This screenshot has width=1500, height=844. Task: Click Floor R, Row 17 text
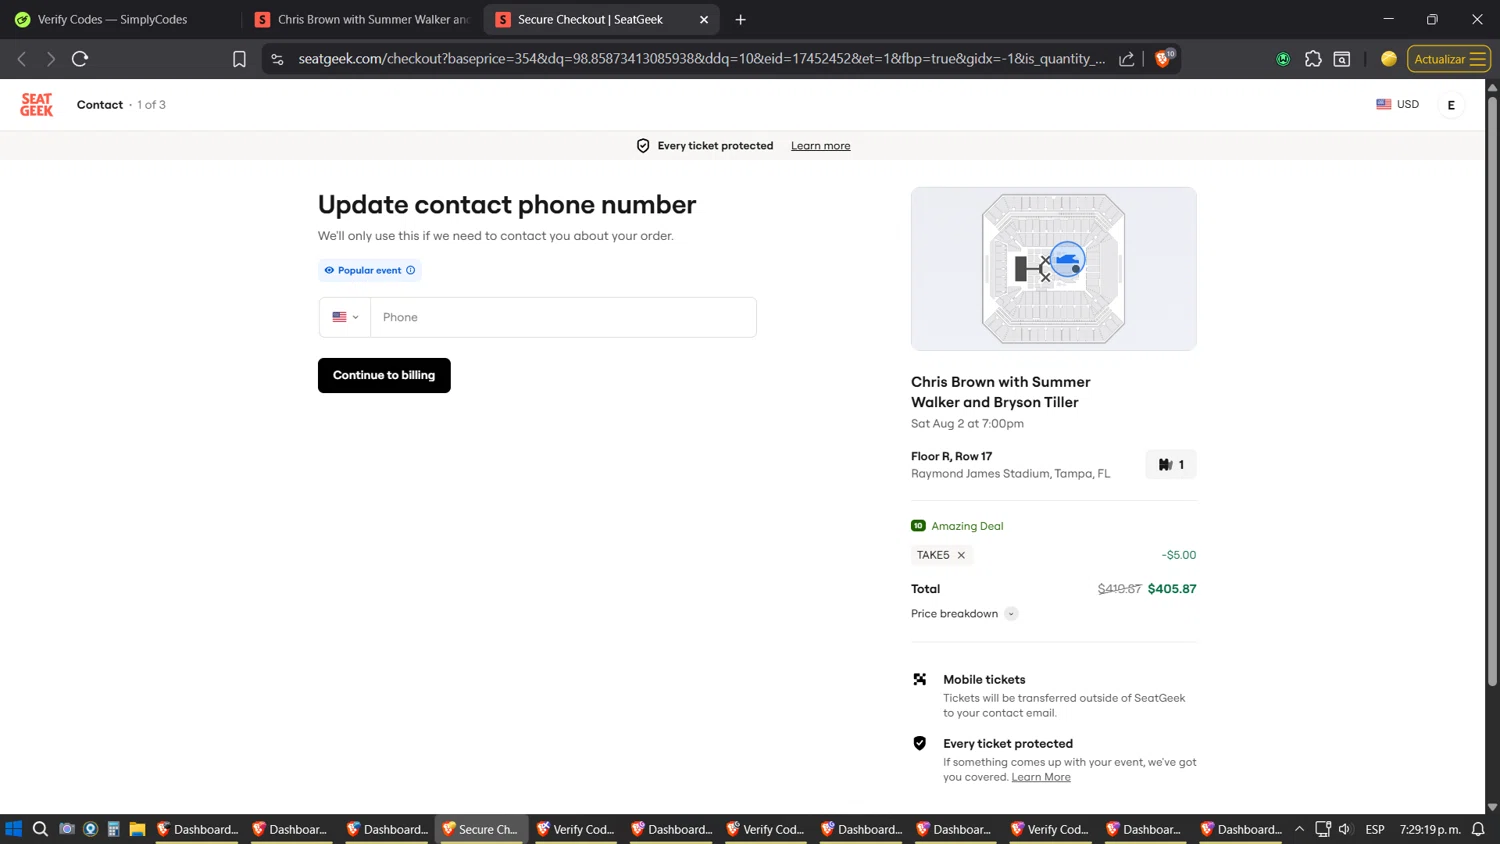951,456
